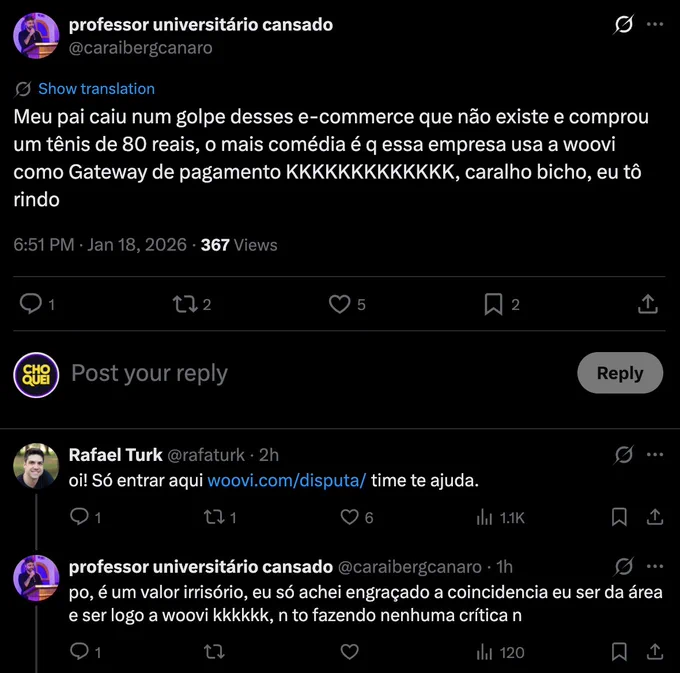The height and width of the screenshot is (673, 680).
Task: Open the 367 Views count
Action: coord(239,245)
